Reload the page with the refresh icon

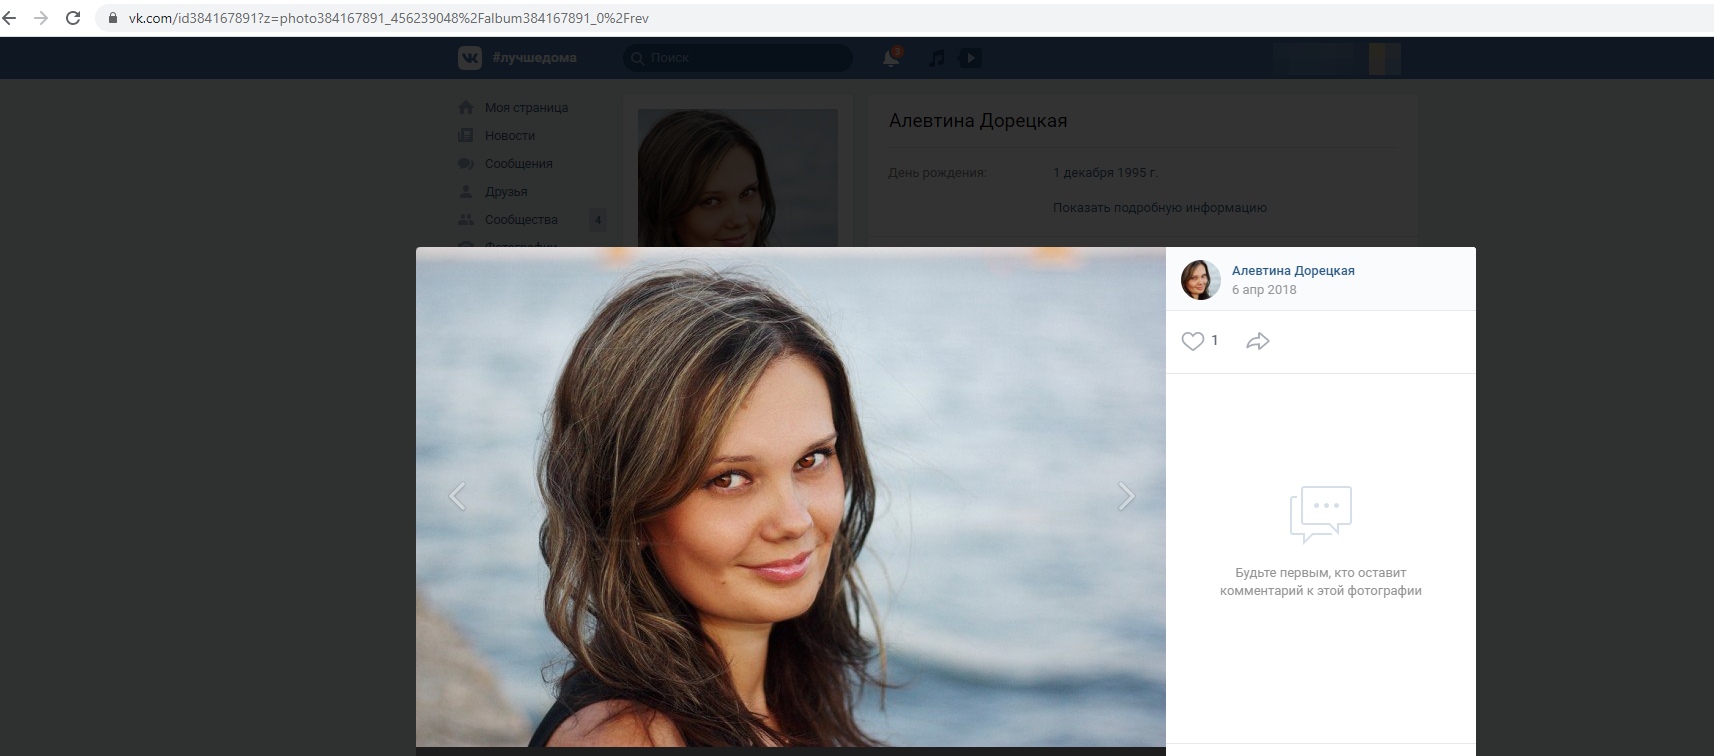(73, 18)
